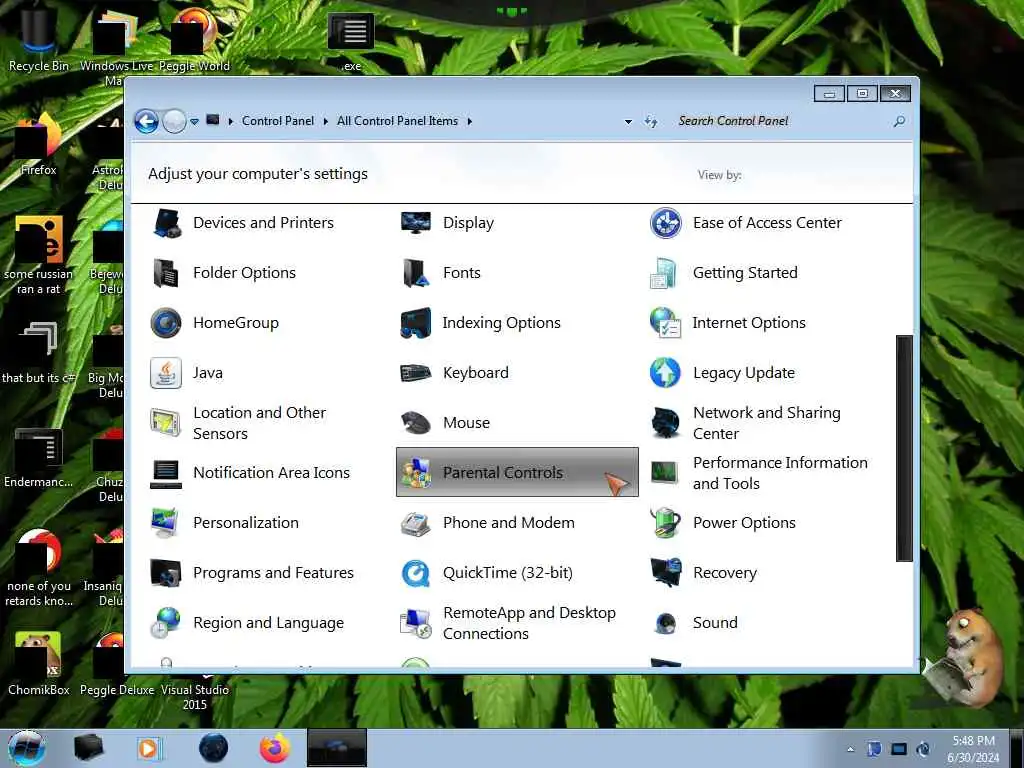This screenshot has height=768, width=1024.
Task: Focus the Search Control Panel field
Action: point(784,121)
